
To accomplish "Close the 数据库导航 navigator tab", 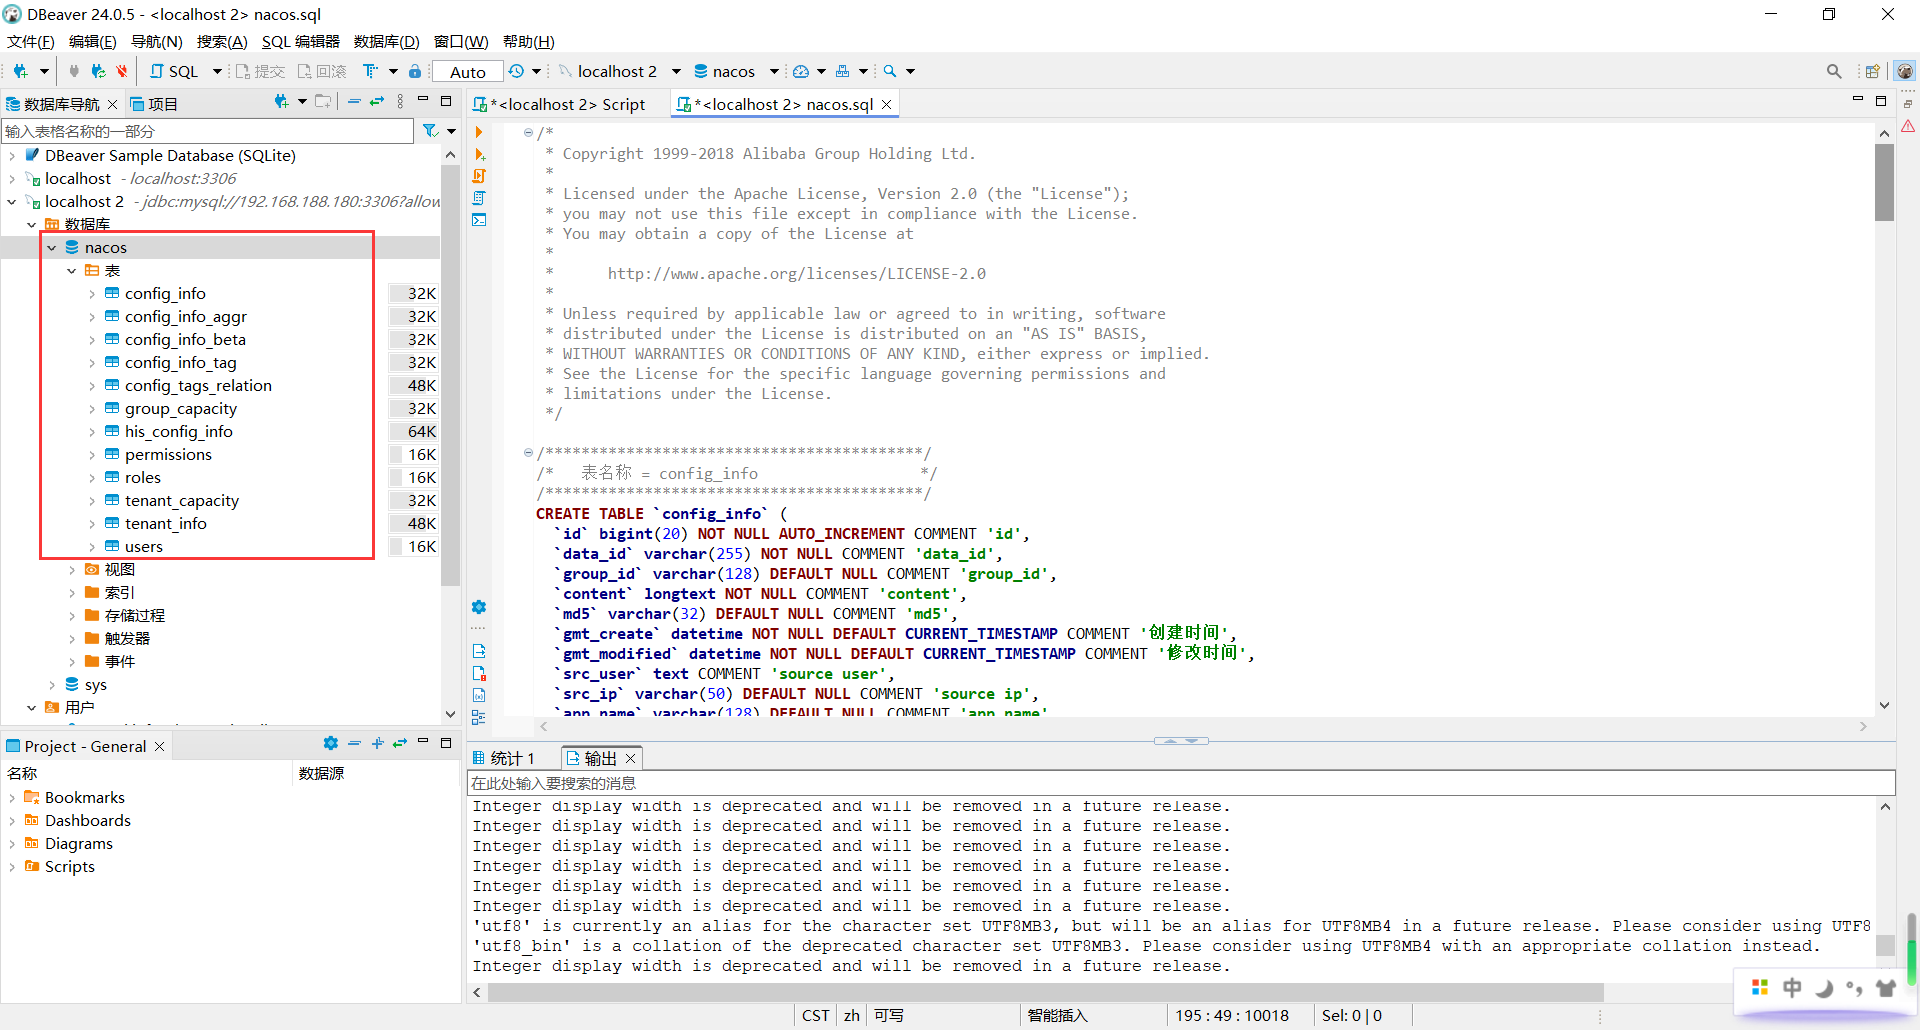I will 112,104.
